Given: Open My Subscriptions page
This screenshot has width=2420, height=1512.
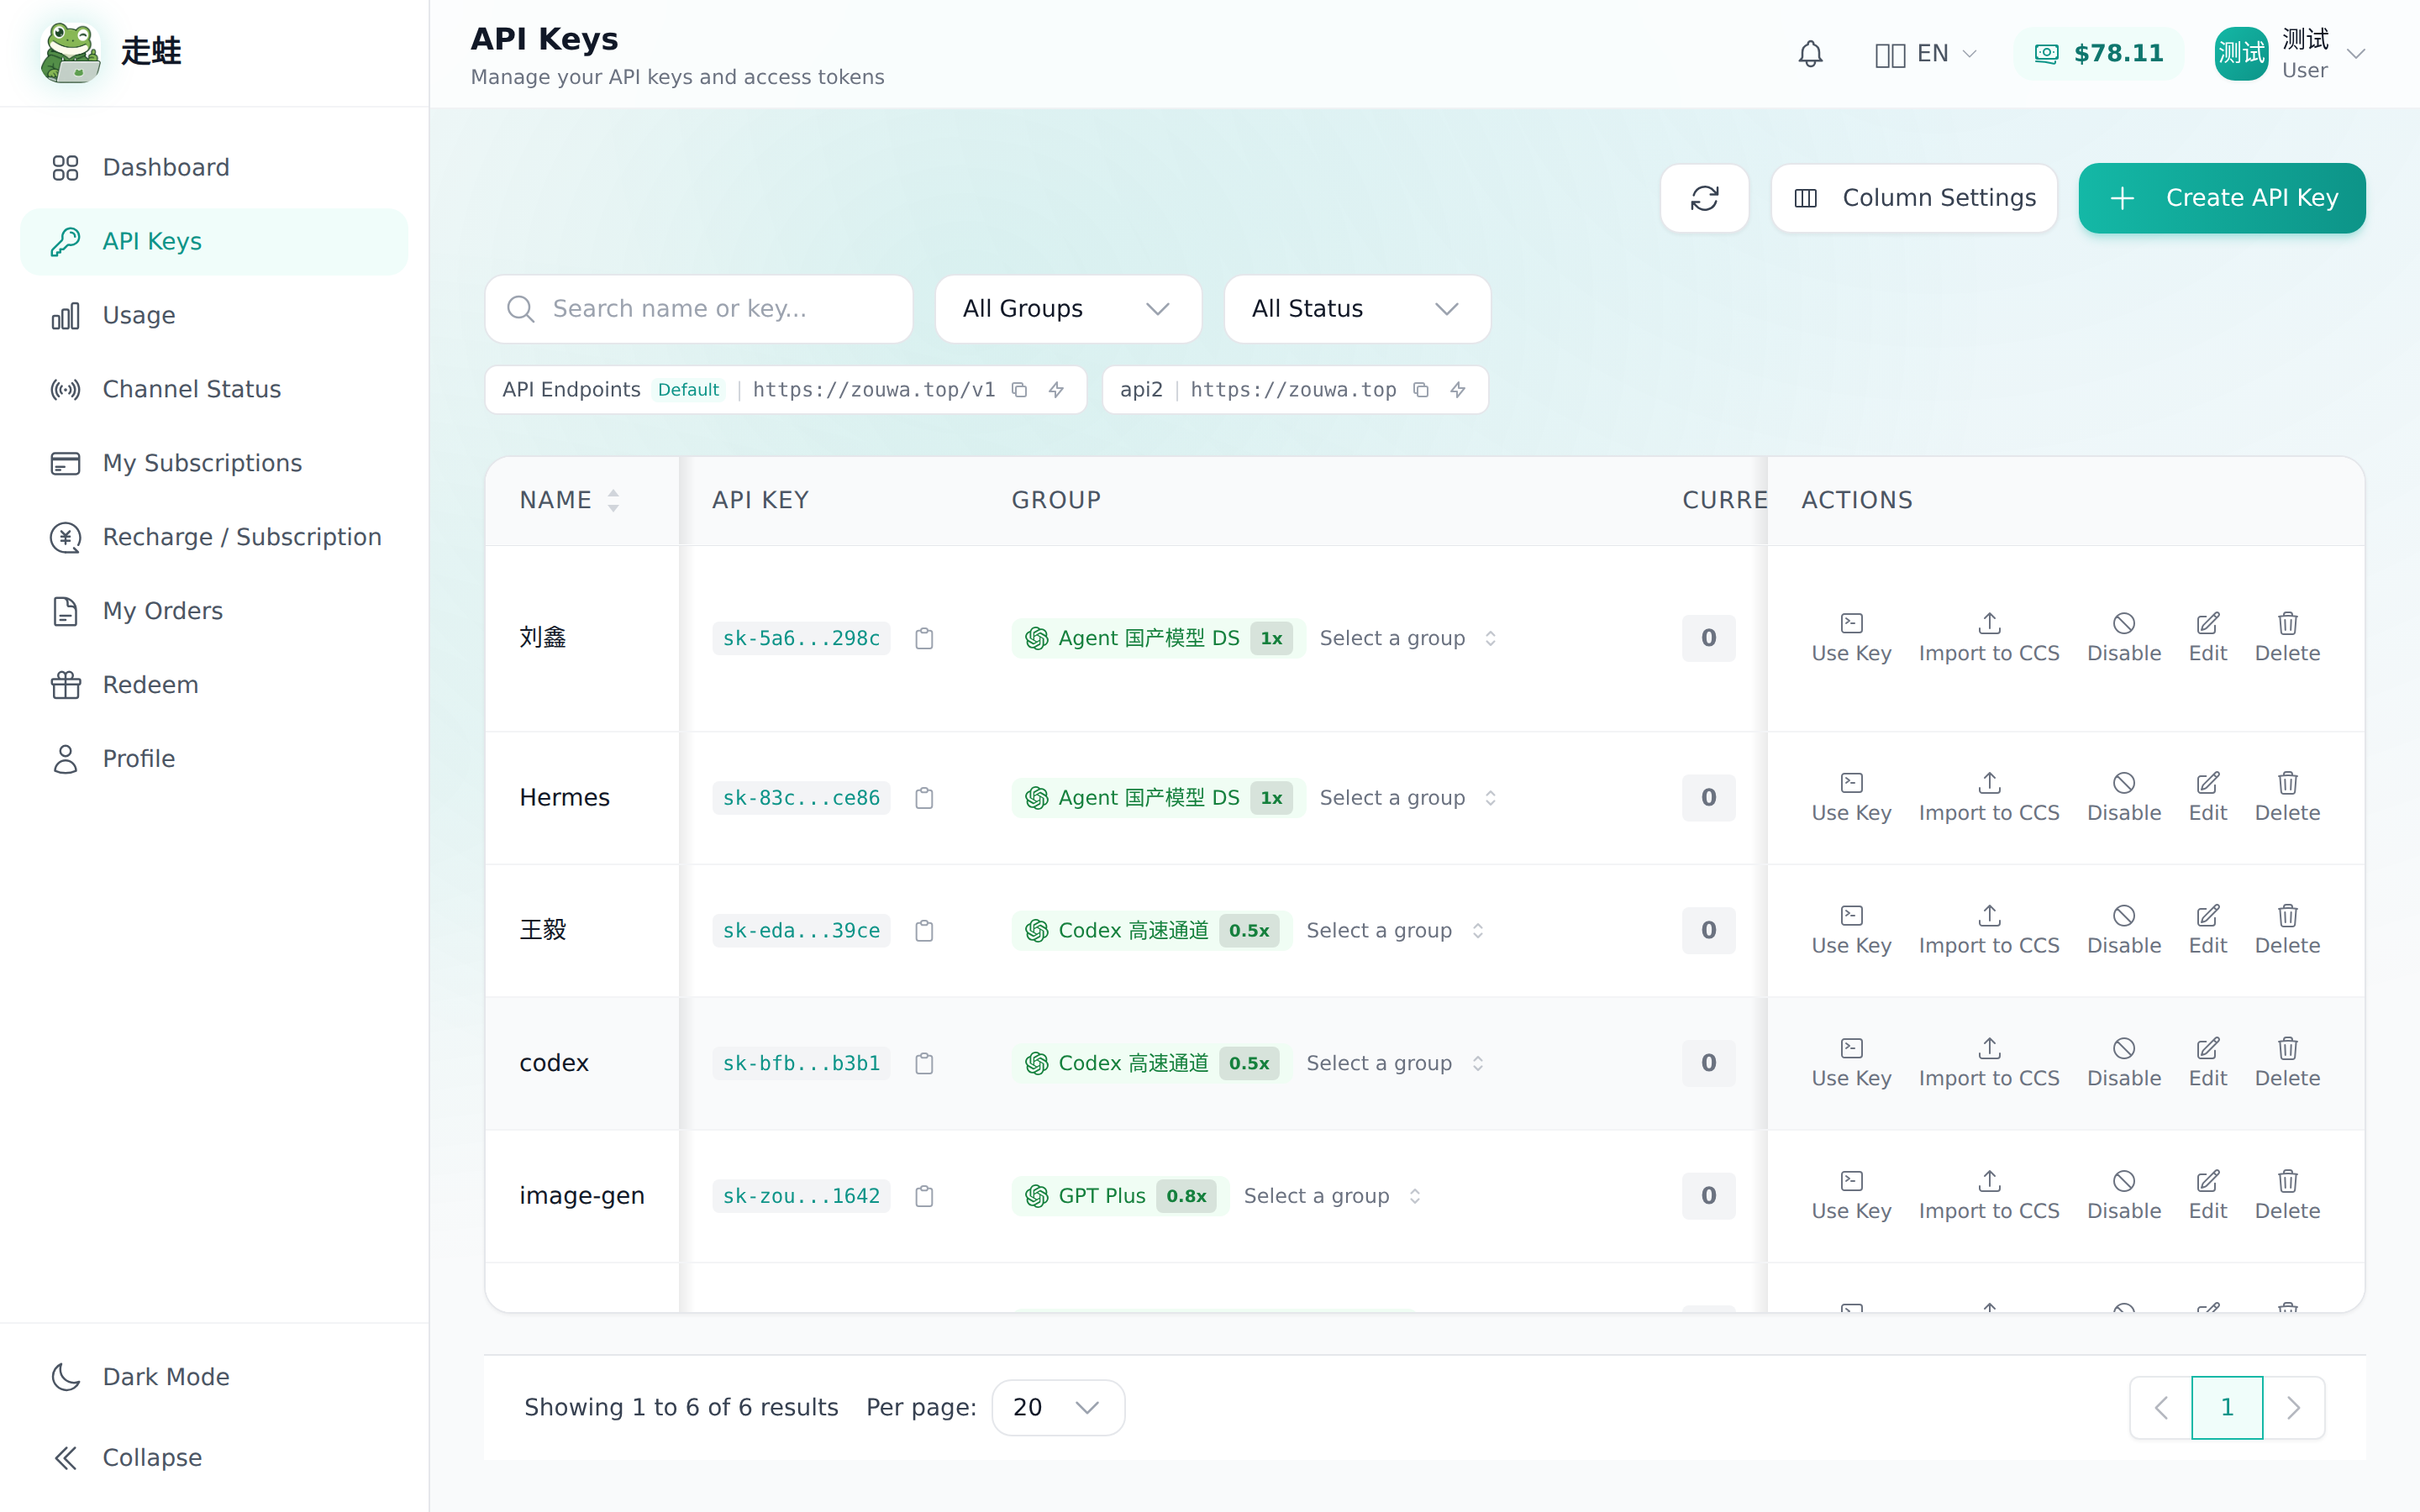Looking at the screenshot, I should [214, 463].
